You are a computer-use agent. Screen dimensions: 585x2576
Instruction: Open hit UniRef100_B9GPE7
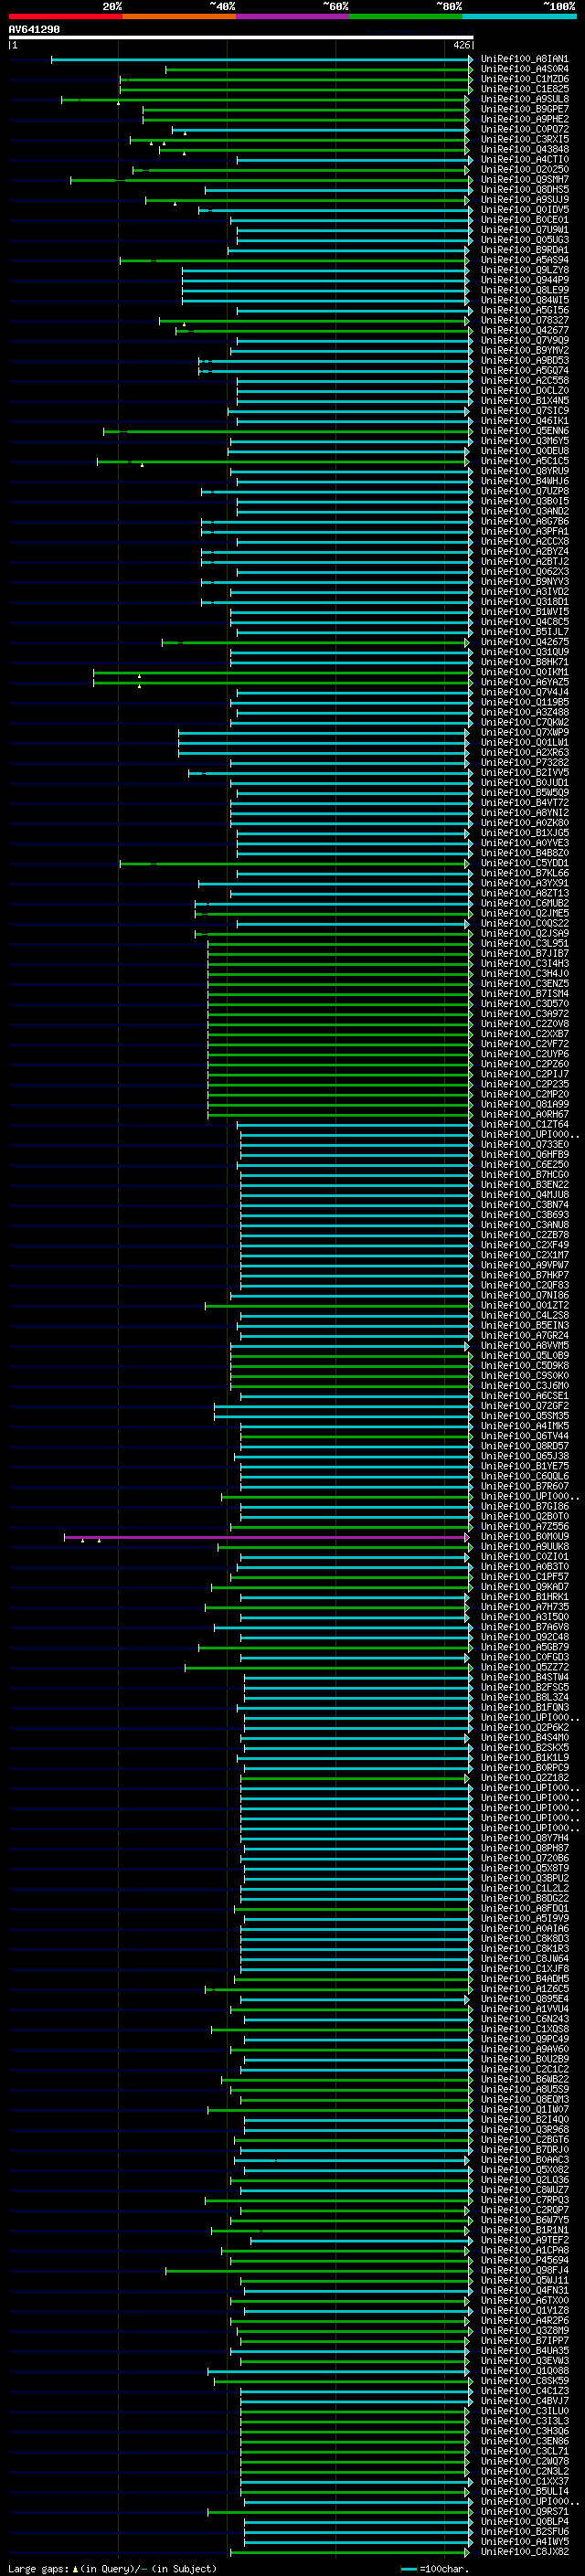coord(525,109)
